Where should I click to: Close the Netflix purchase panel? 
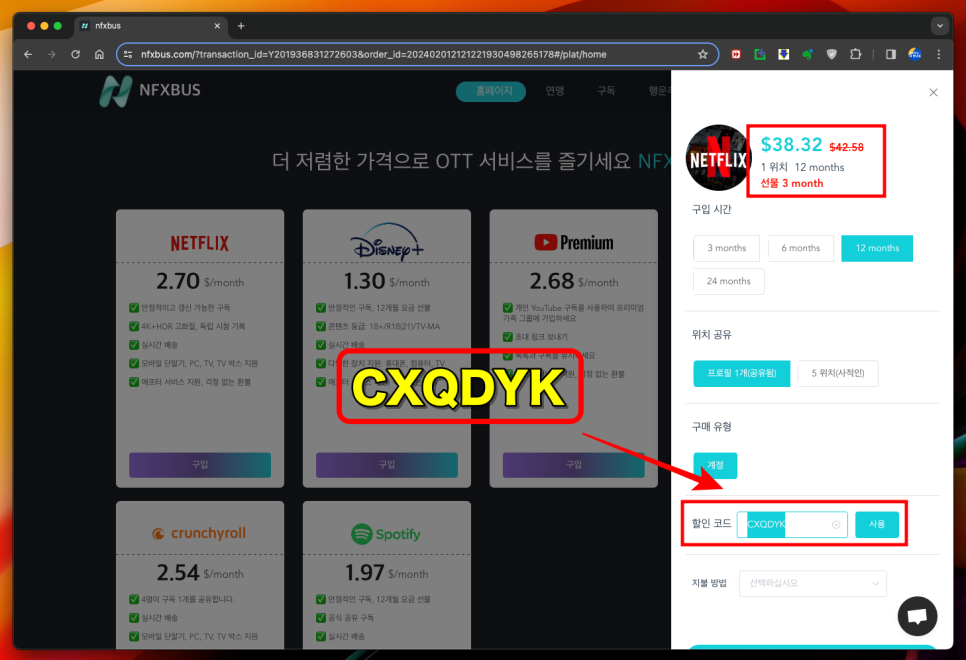[x=933, y=92]
